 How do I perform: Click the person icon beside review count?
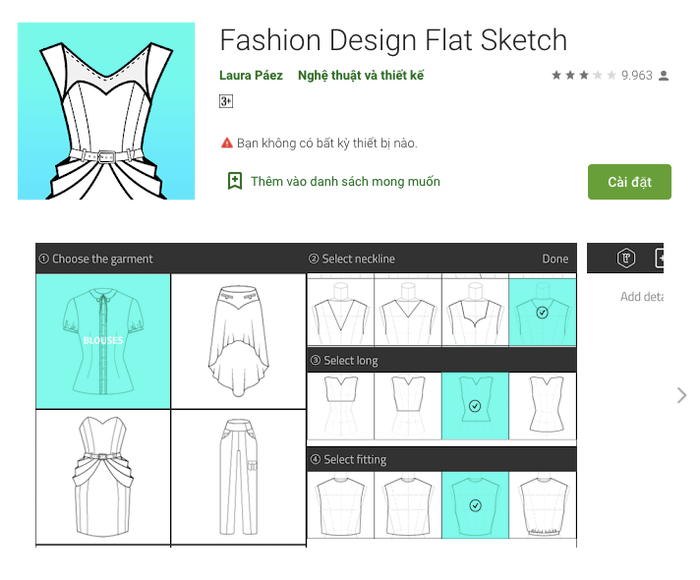(x=664, y=75)
